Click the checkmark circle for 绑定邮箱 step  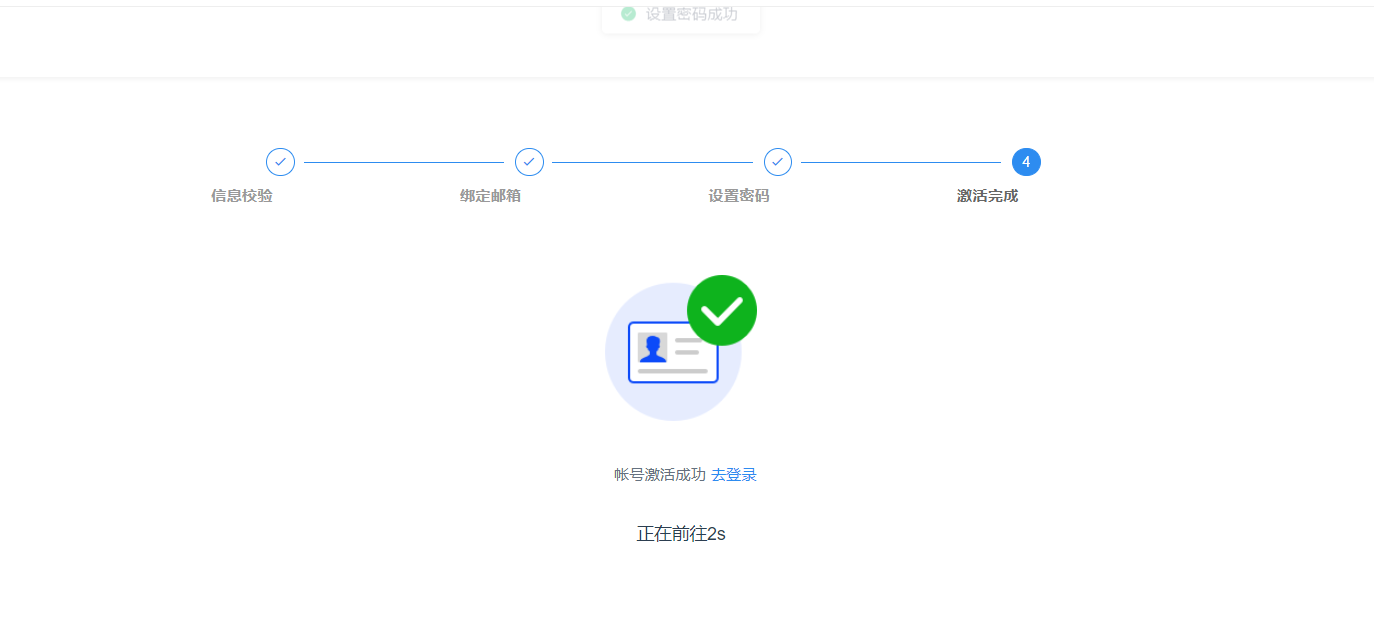529,162
